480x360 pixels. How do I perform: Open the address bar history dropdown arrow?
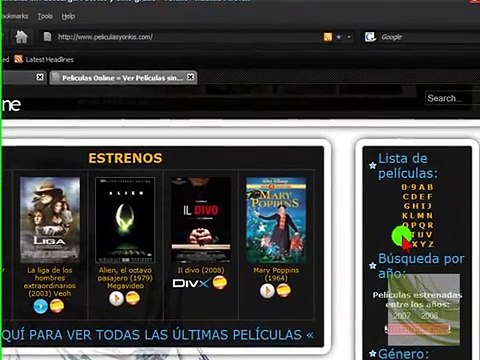click(349, 37)
